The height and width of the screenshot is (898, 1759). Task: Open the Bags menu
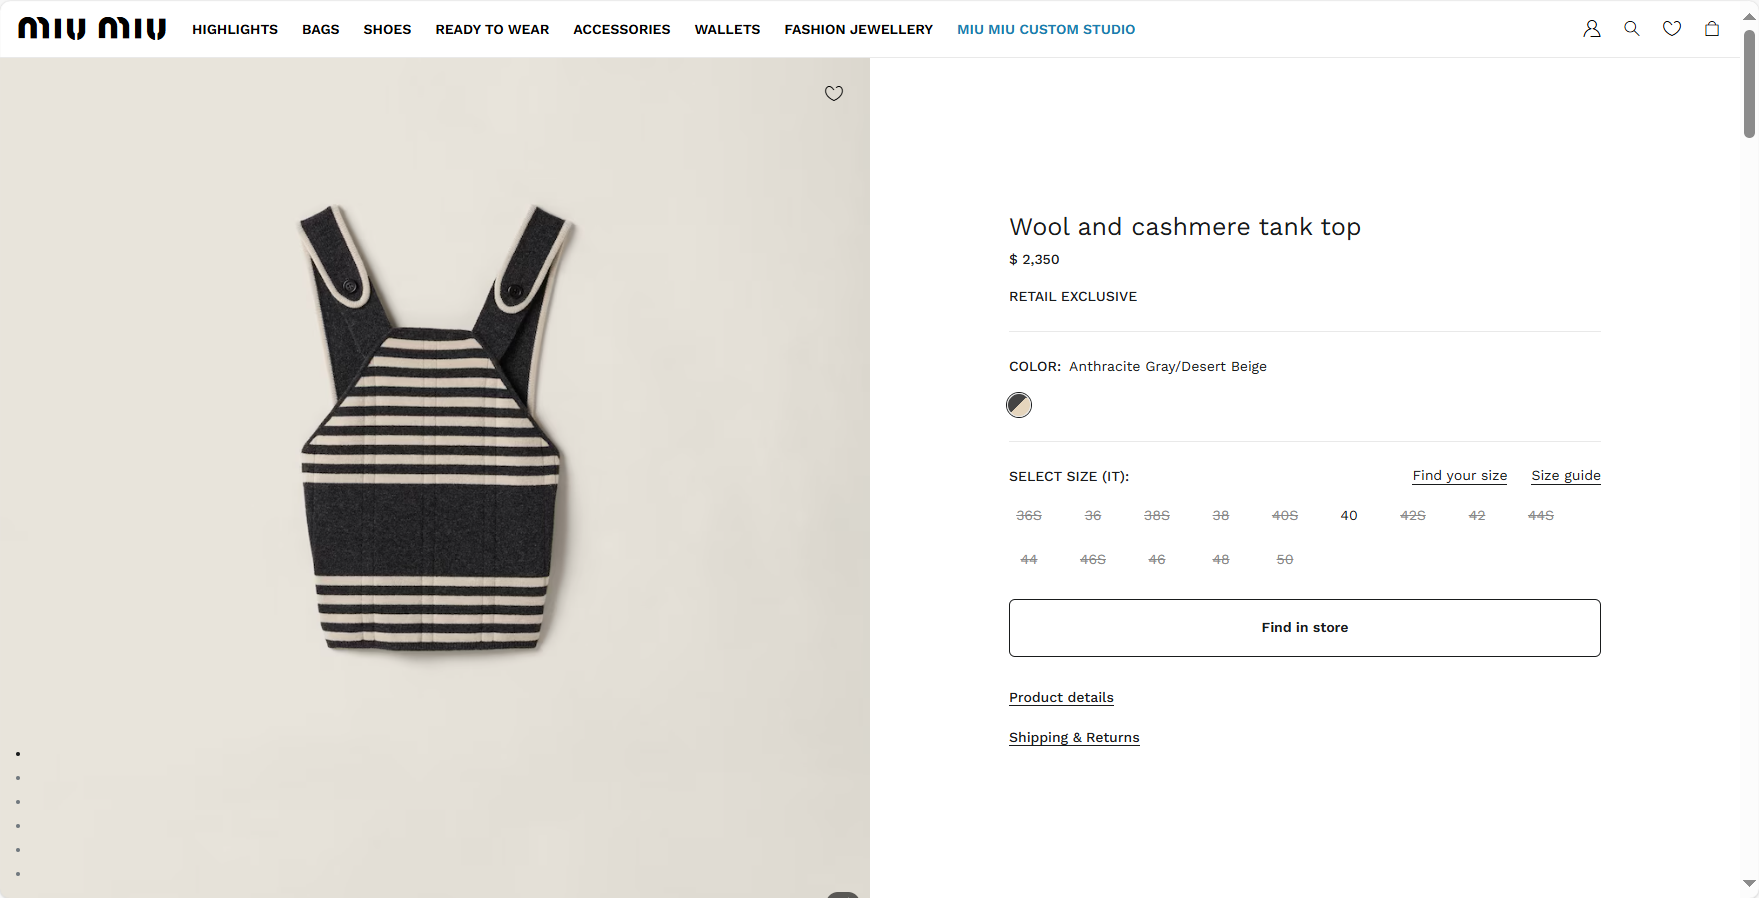(321, 29)
